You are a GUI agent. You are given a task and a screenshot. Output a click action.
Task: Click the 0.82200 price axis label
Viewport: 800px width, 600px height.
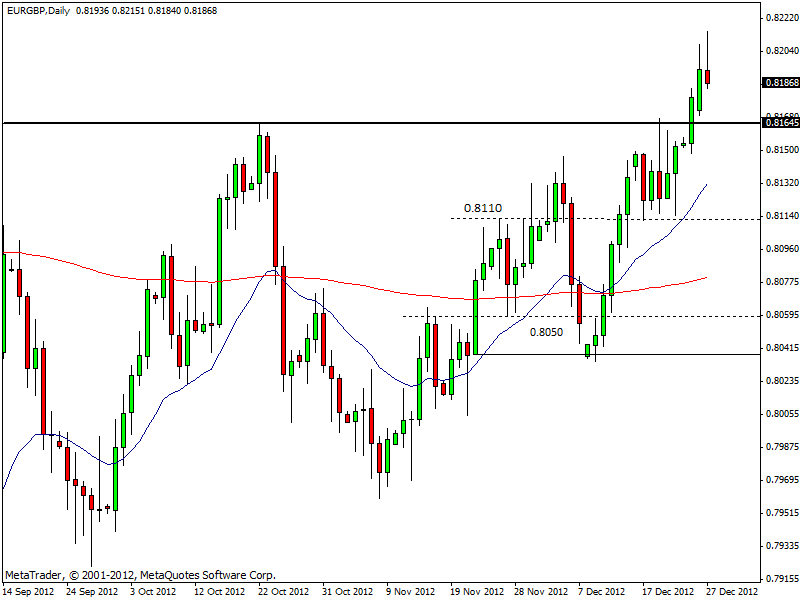pyautogui.click(x=780, y=18)
